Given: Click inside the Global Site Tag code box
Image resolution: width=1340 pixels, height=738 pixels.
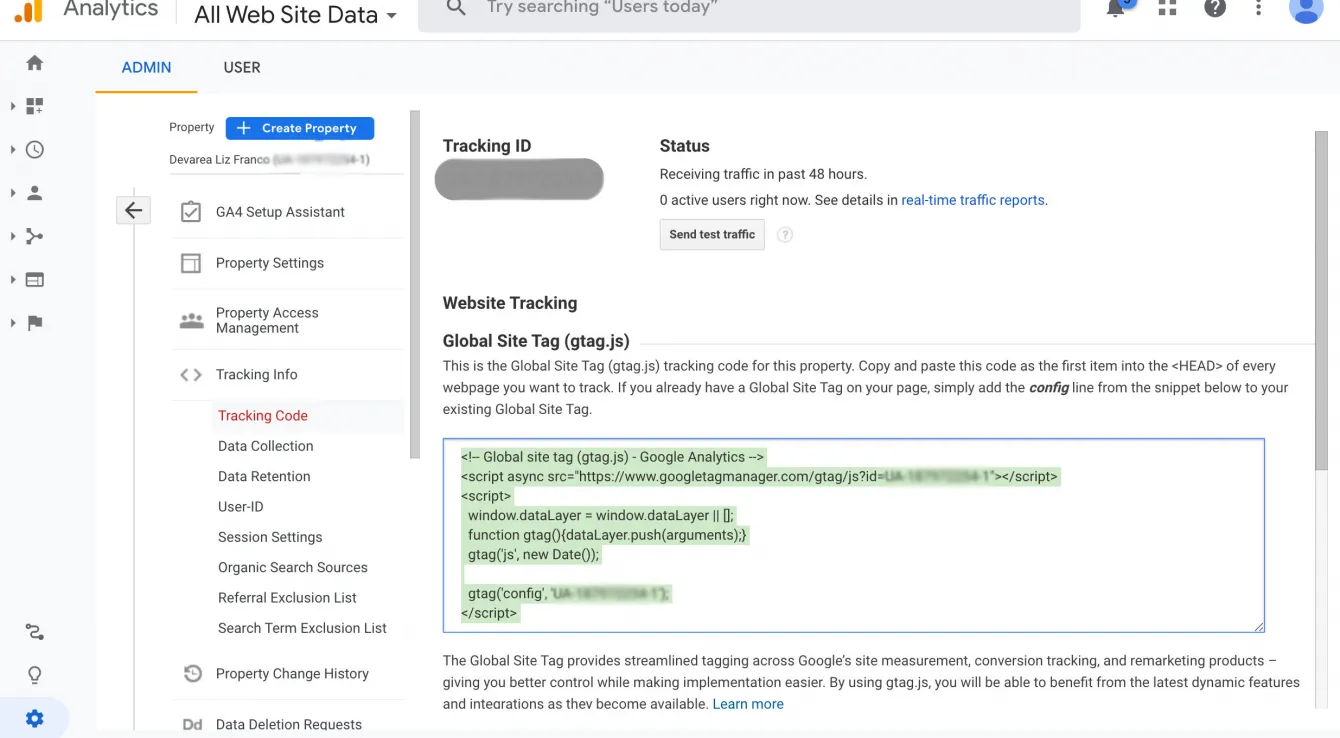Looking at the screenshot, I should click(854, 535).
